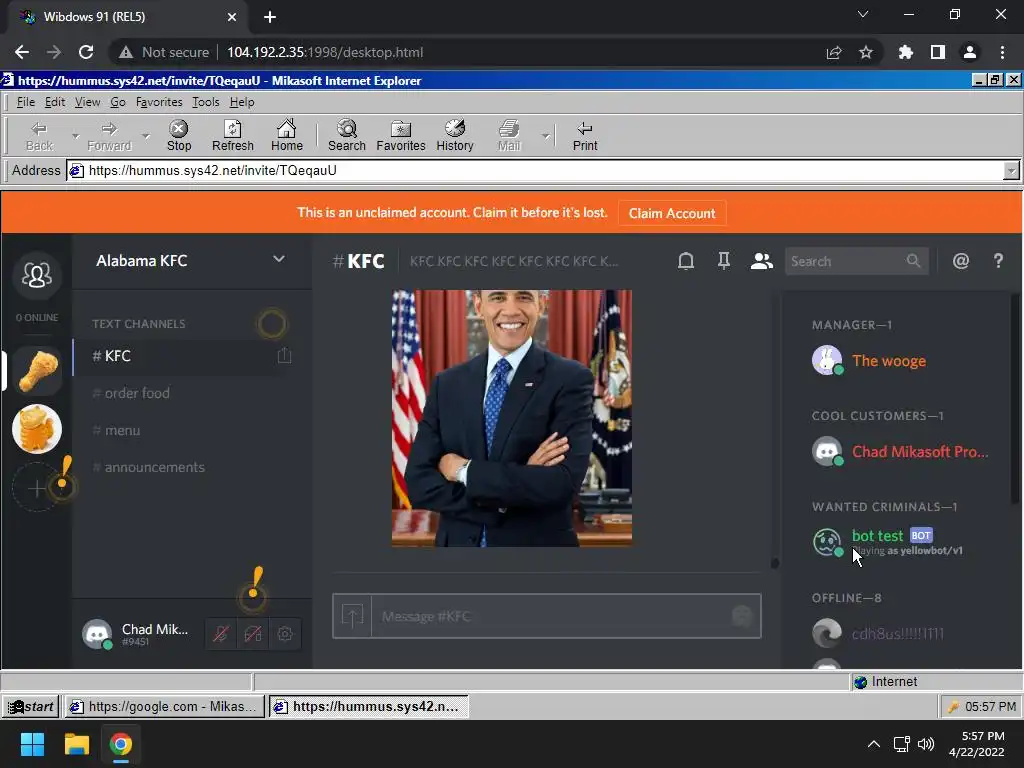Go to Home in the IE toolbar

(287, 136)
